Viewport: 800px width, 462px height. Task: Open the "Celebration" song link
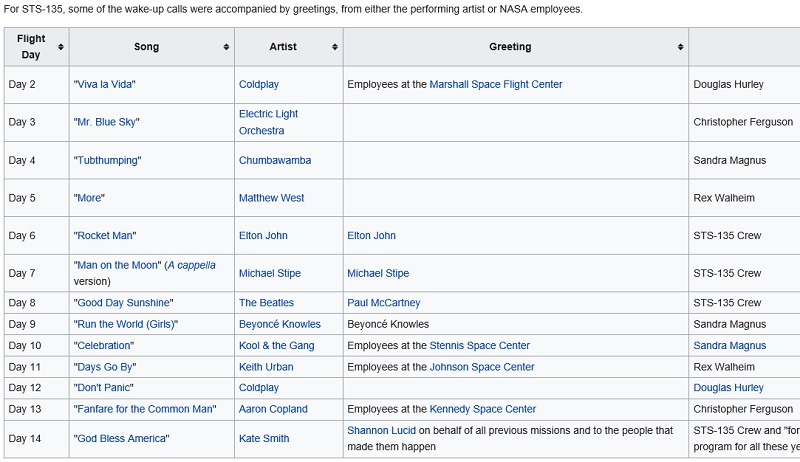(x=104, y=346)
